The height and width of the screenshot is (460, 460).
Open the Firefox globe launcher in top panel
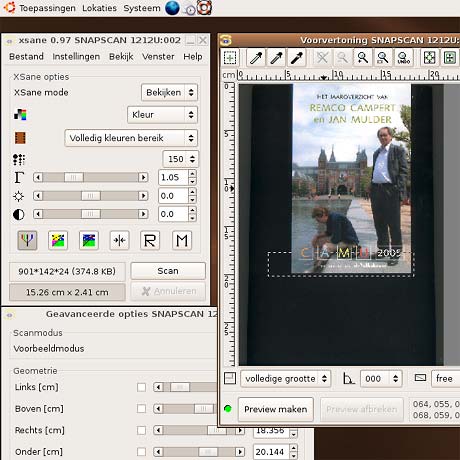tap(172, 8)
